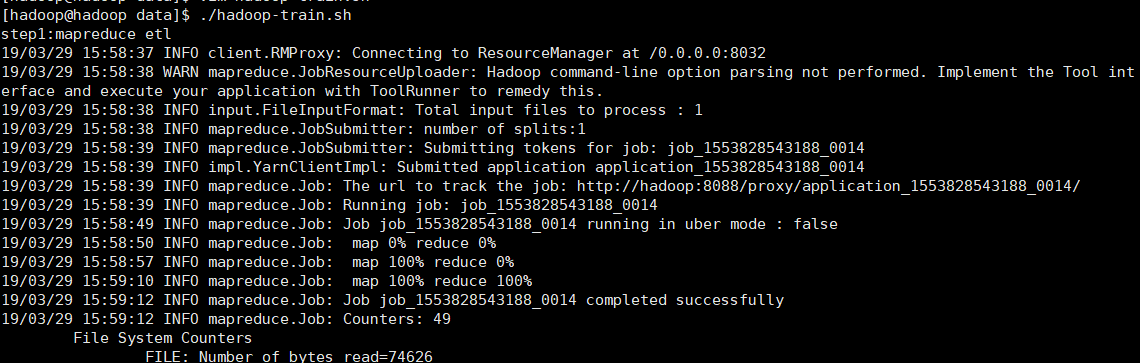Click 'Running job: job_1553828543188_0014' text

(x=500, y=205)
